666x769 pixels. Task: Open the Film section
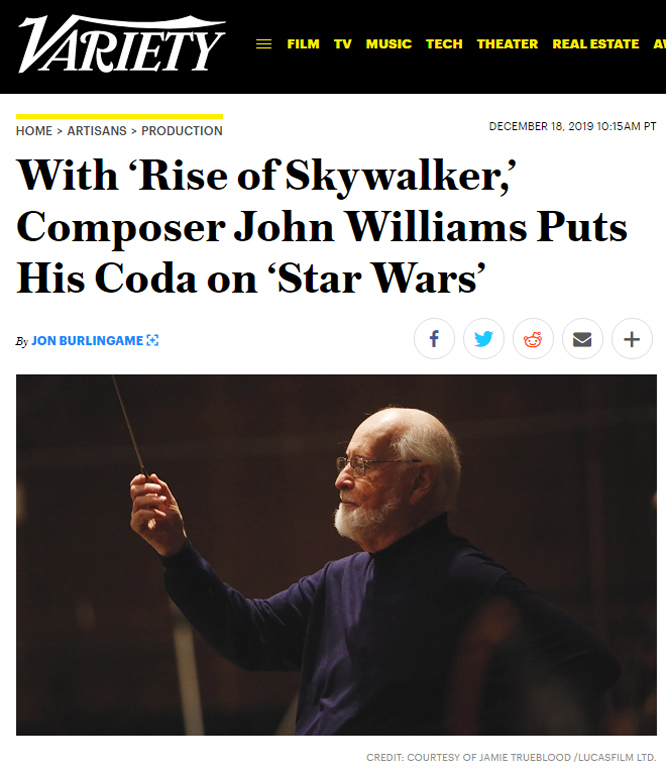303,44
